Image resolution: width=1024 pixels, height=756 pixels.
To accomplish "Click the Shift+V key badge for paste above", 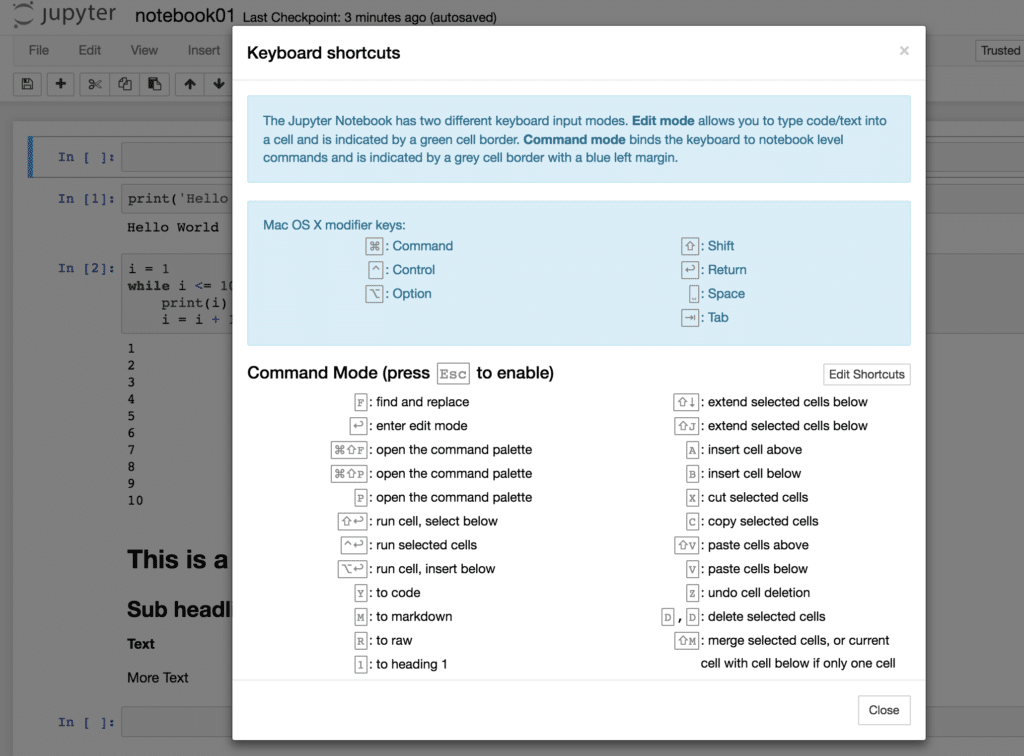I will click(687, 545).
